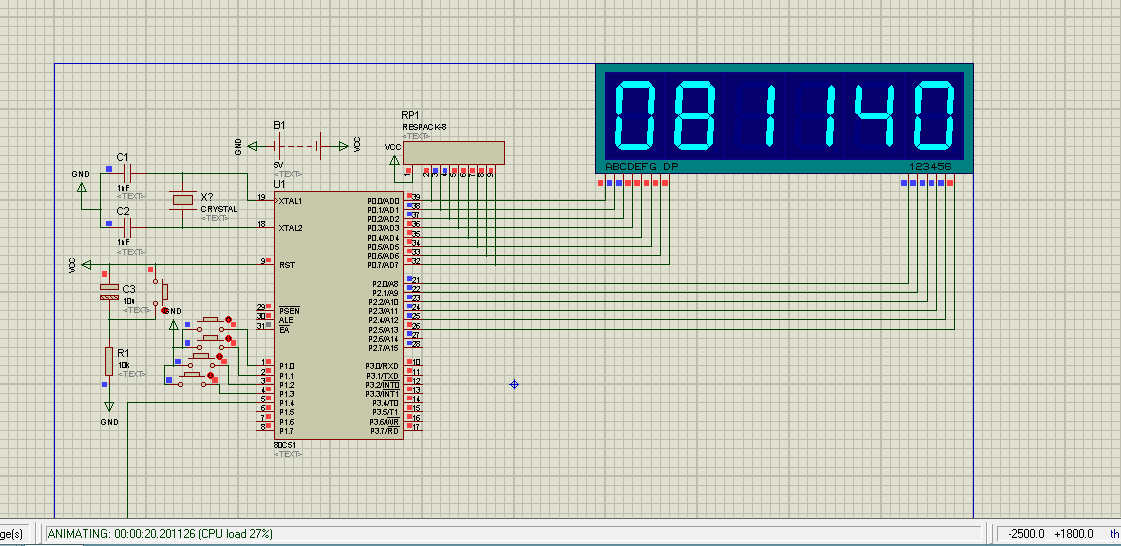
Task: Click the first digit 0 on the display
Action: [x=635, y=116]
